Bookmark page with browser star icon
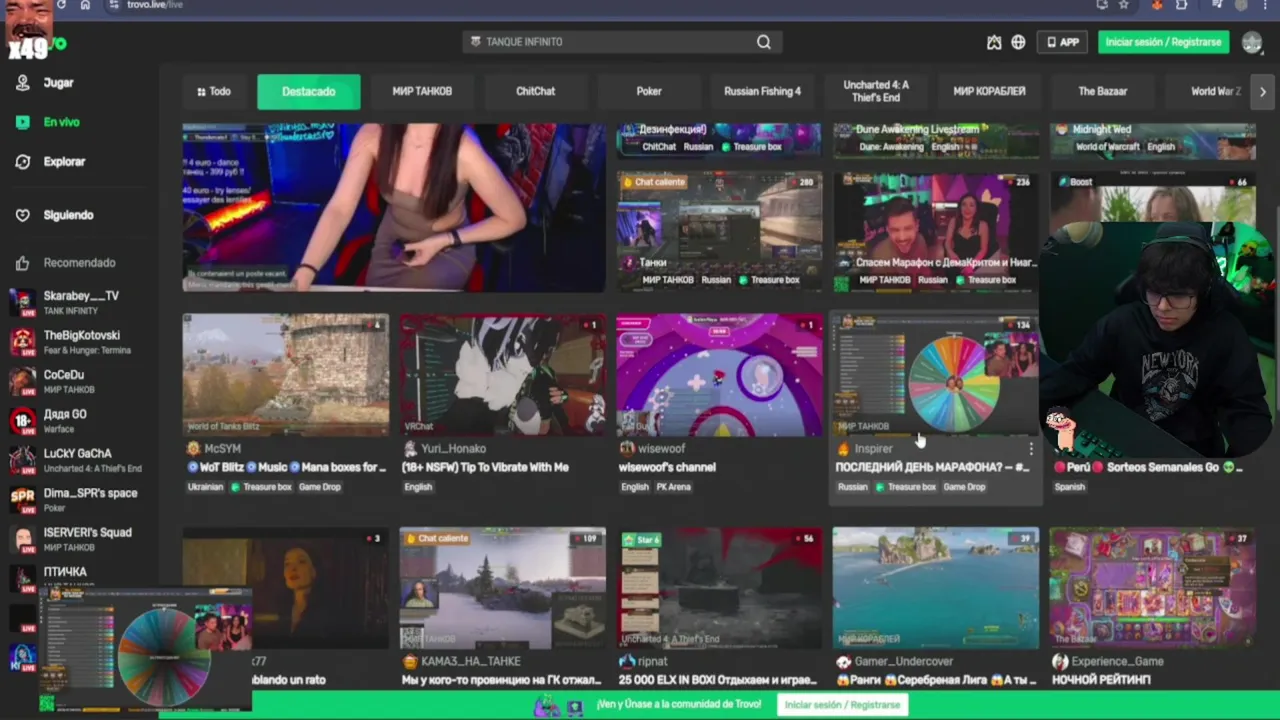The width and height of the screenshot is (1280, 720). click(x=1124, y=5)
